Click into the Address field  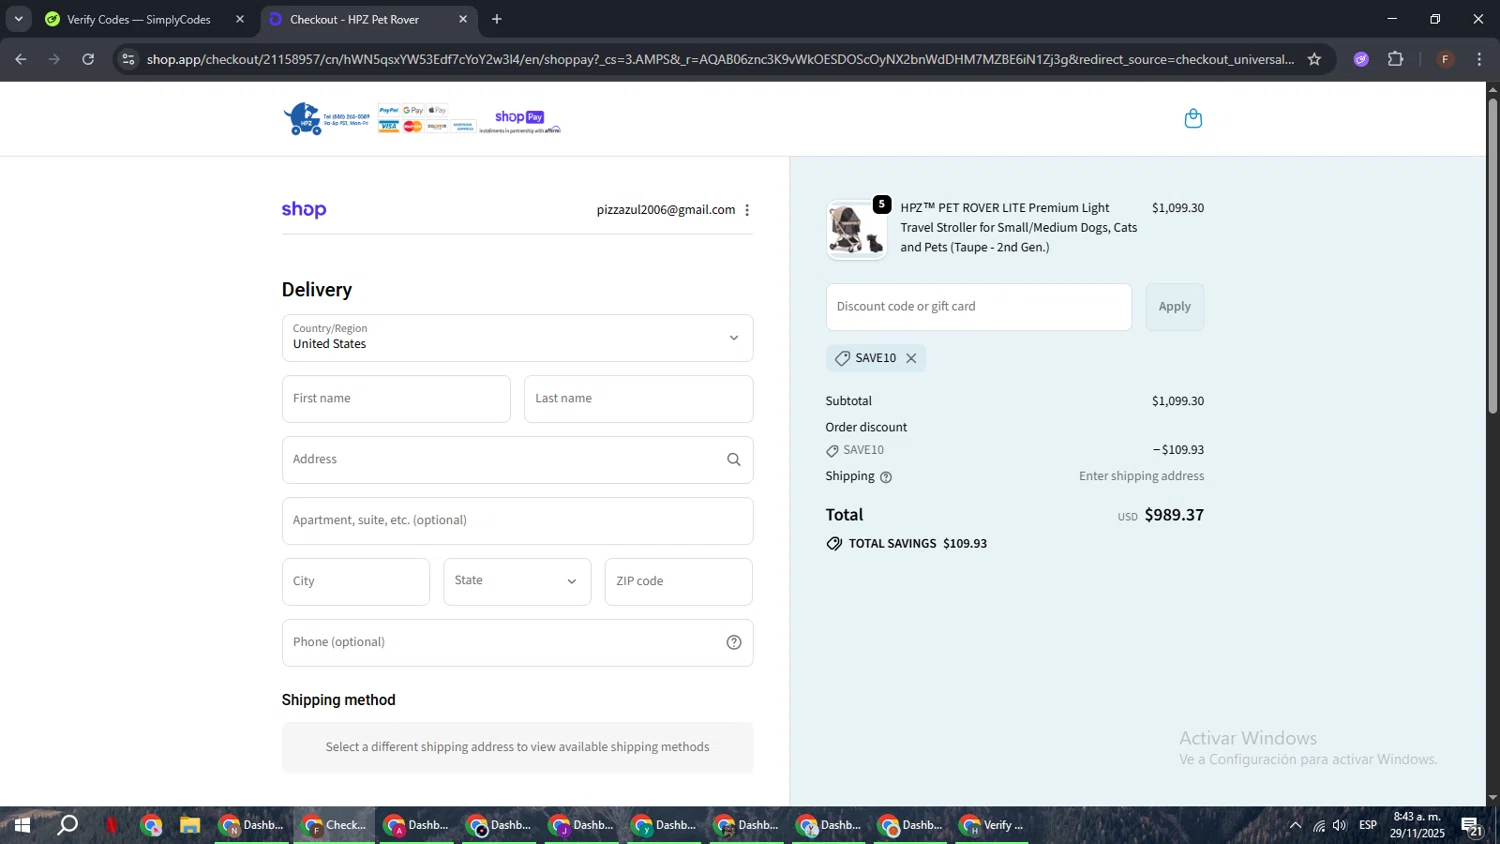[x=517, y=460]
